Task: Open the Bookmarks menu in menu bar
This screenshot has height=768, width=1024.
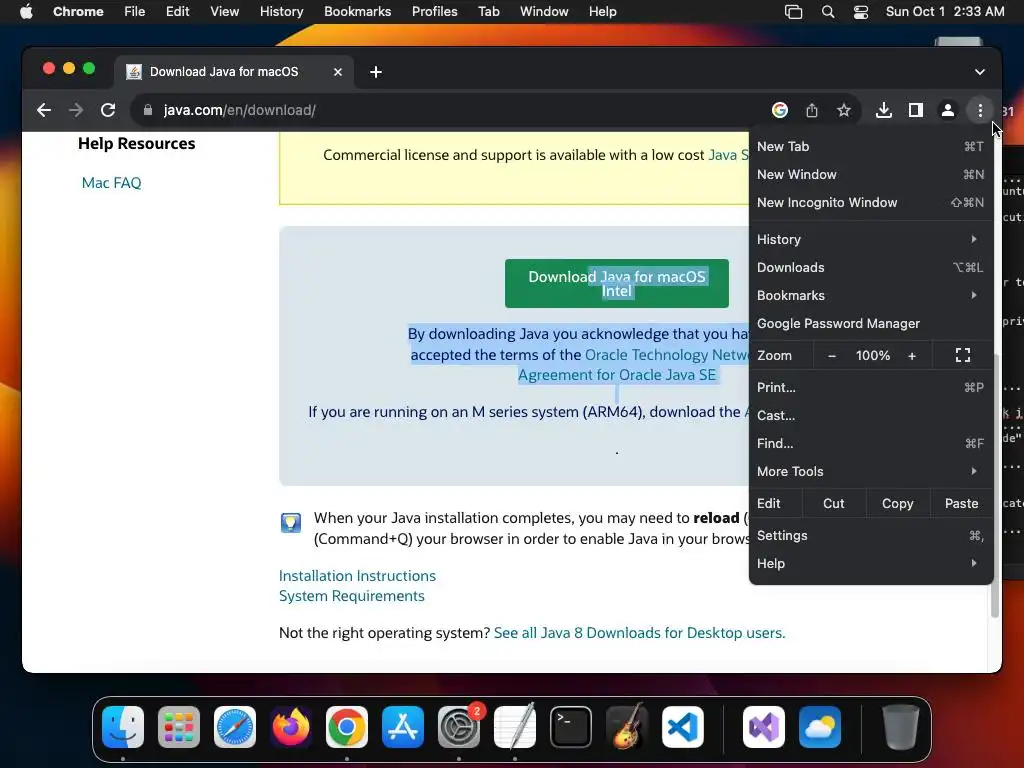Action: (x=357, y=12)
